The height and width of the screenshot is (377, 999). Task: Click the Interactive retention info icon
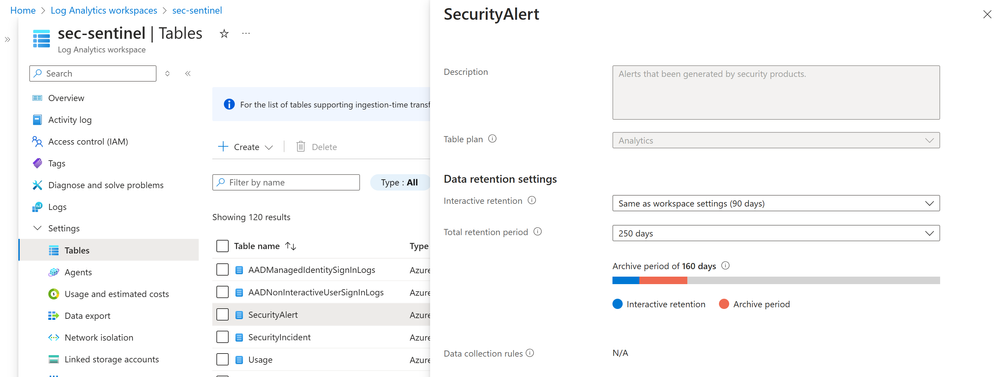tap(532, 201)
